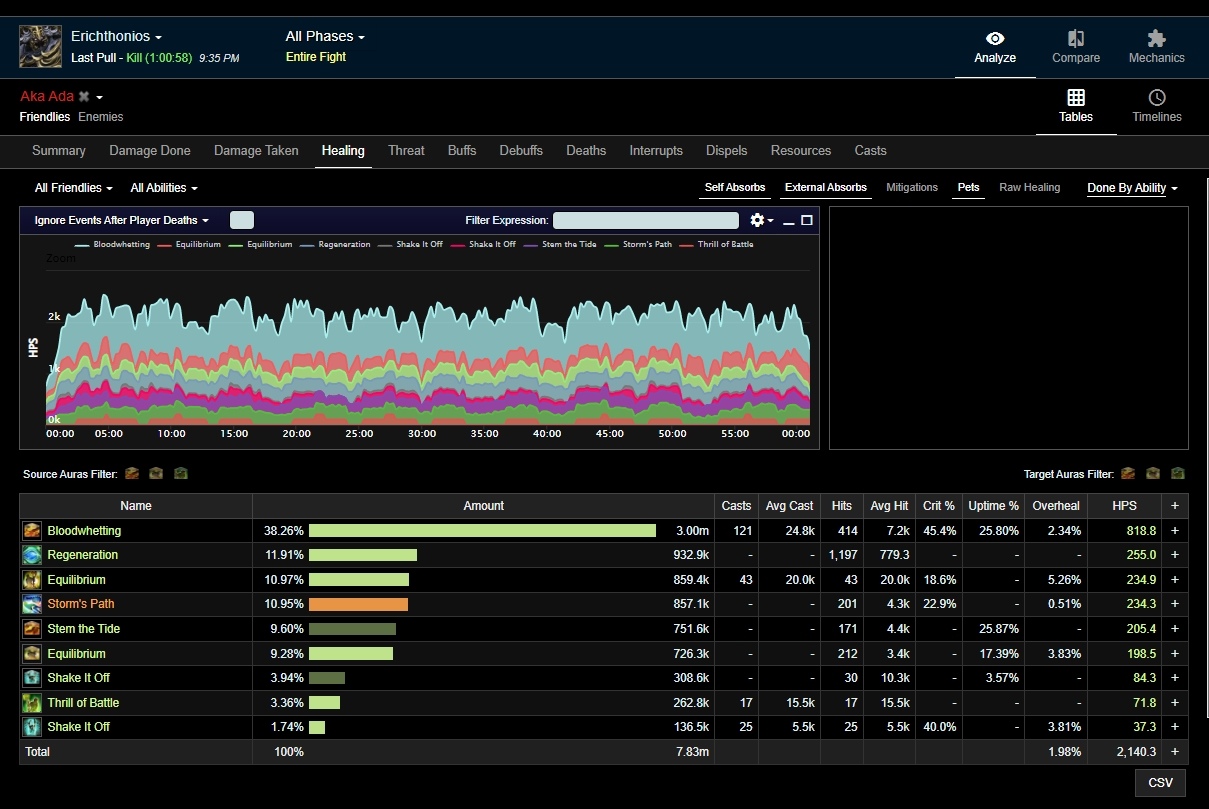
Task: Toggle the Self Absorbs option
Action: 735,188
